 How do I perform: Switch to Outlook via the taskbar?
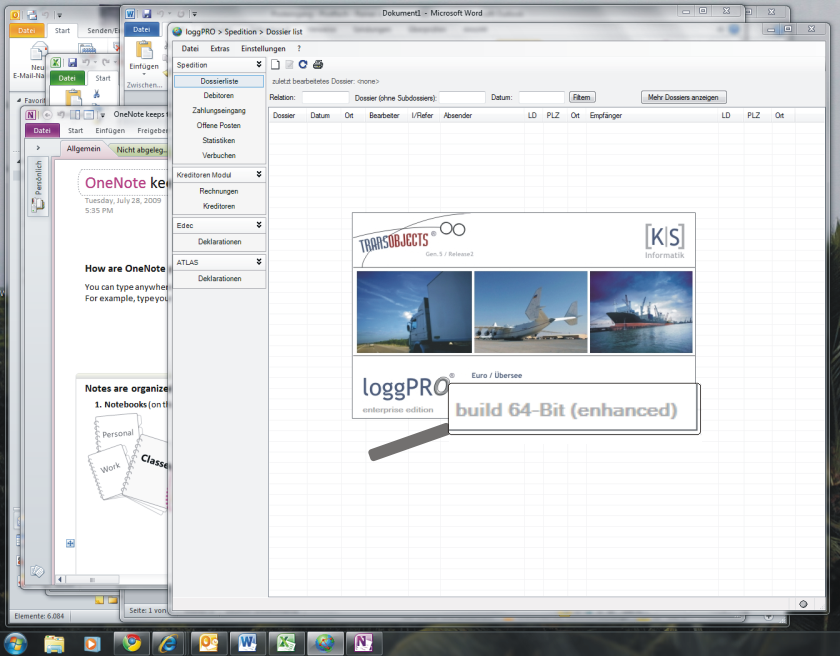pos(208,643)
